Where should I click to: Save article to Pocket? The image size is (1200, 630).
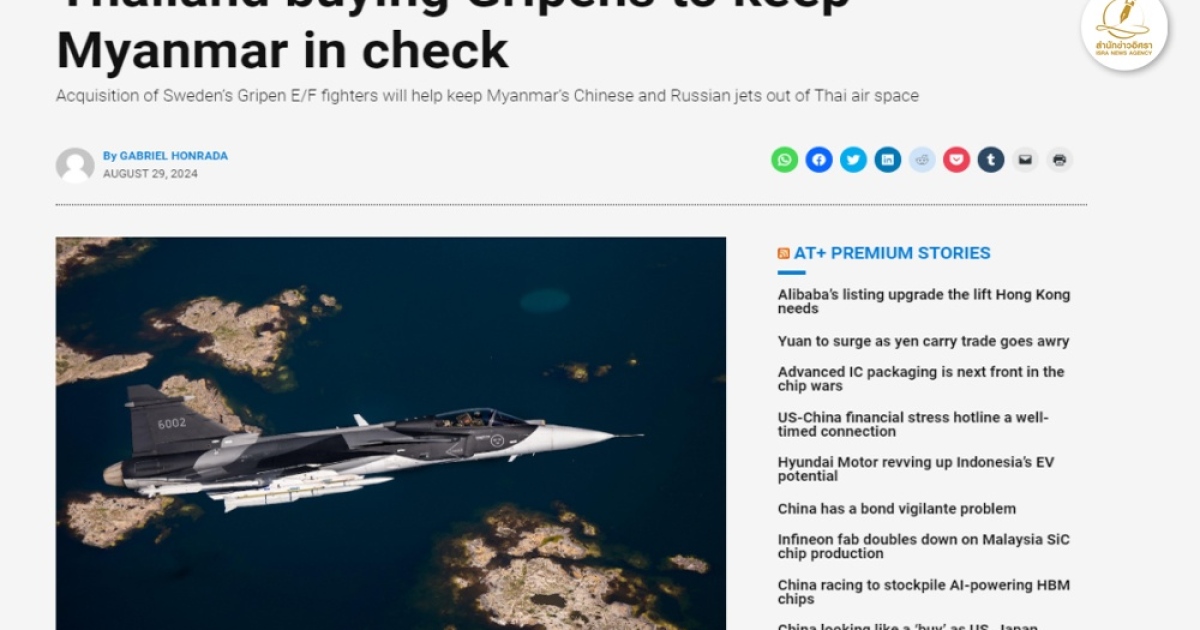[x=957, y=160]
